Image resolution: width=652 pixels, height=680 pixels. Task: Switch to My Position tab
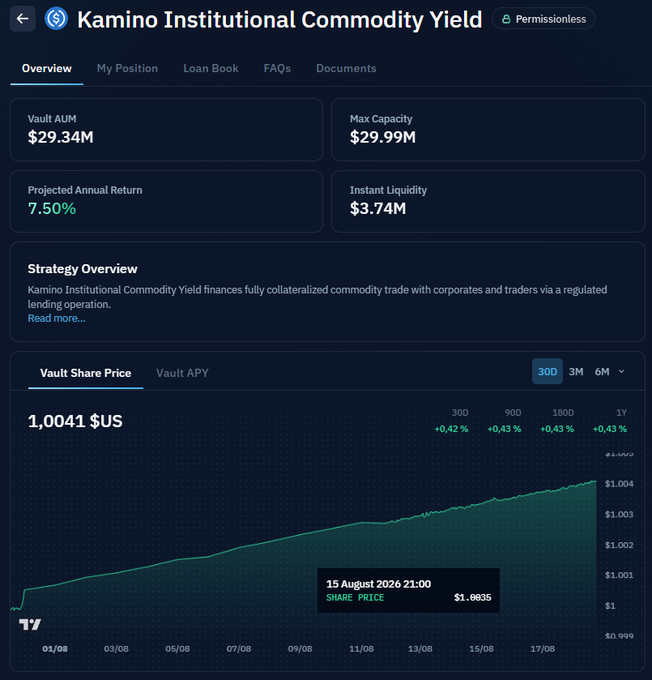point(128,69)
